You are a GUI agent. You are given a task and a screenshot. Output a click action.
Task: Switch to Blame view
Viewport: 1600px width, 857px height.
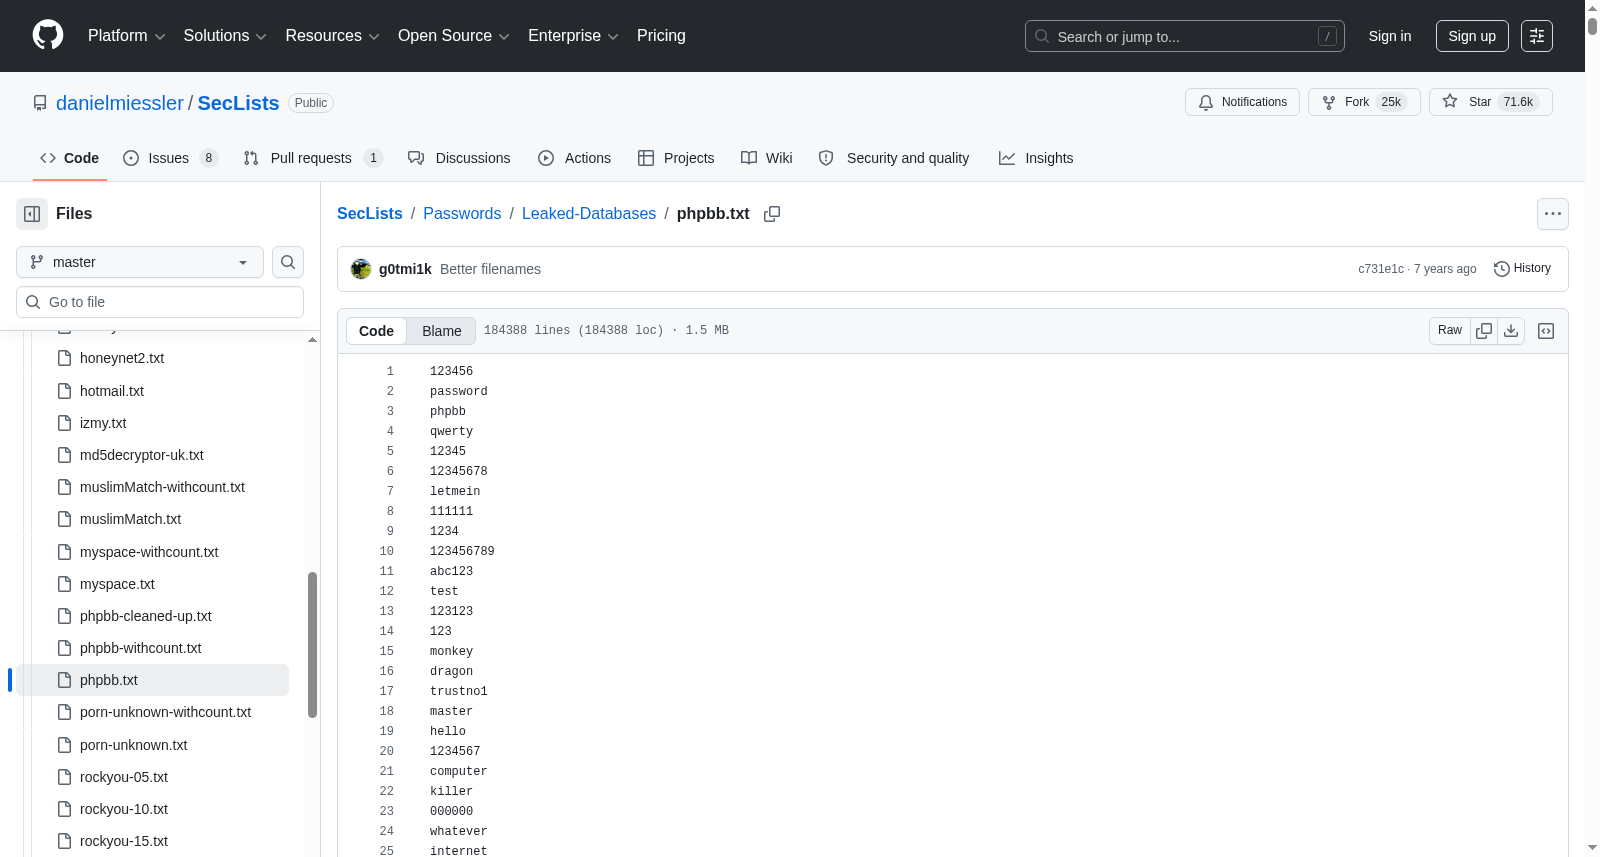coord(442,331)
